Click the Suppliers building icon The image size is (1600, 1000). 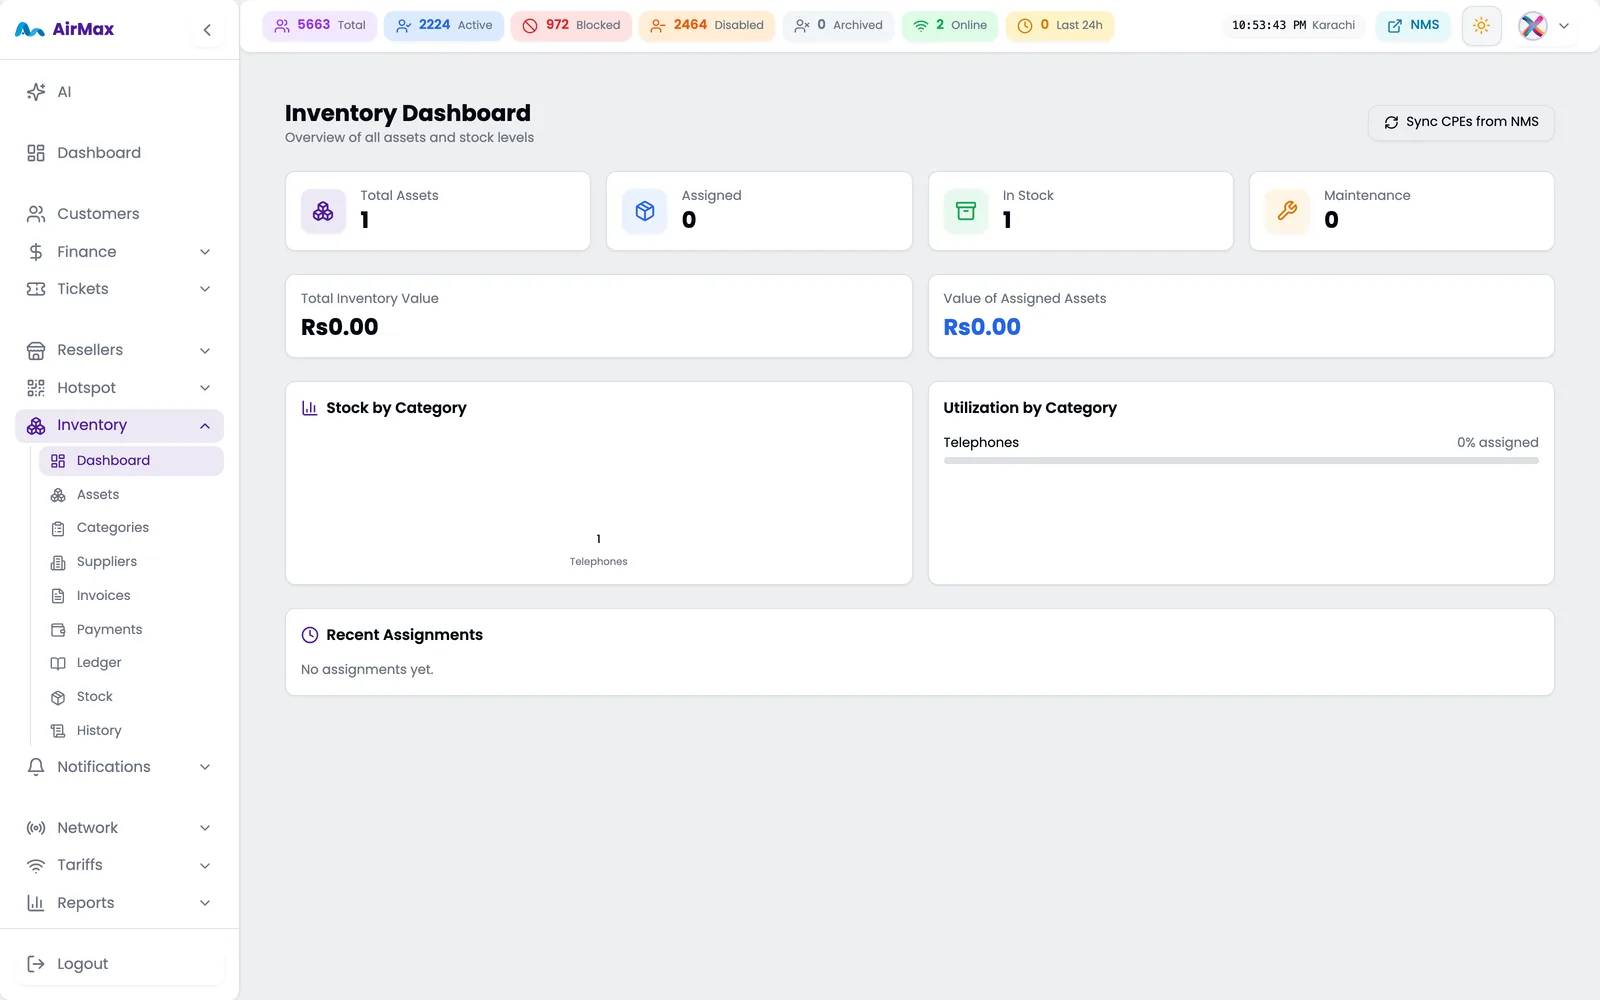tap(58, 562)
